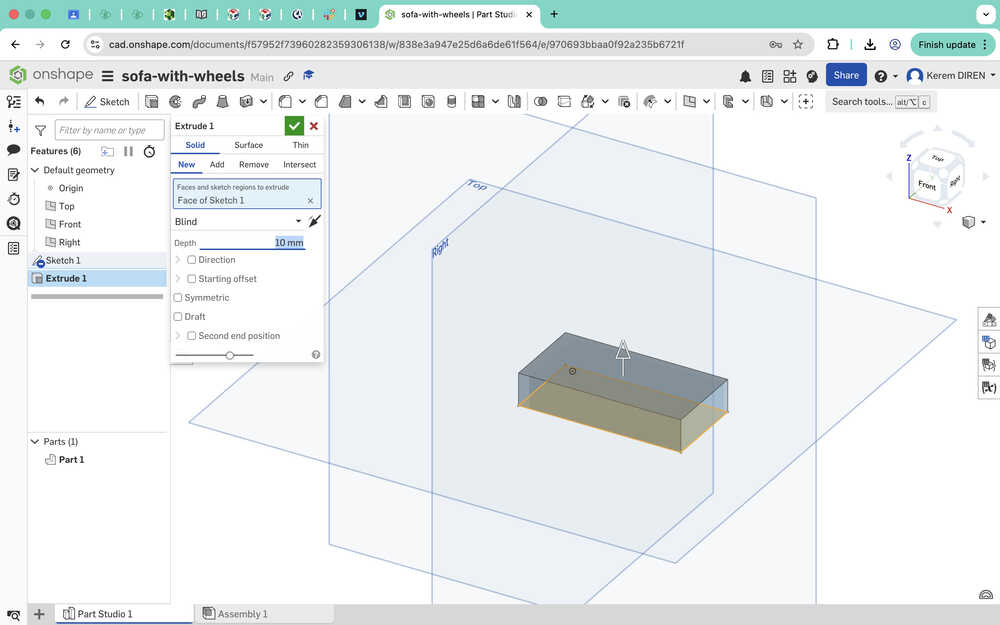Click the Extrude dialog preview slider
This screenshot has width=1000, height=625.
[230, 355]
